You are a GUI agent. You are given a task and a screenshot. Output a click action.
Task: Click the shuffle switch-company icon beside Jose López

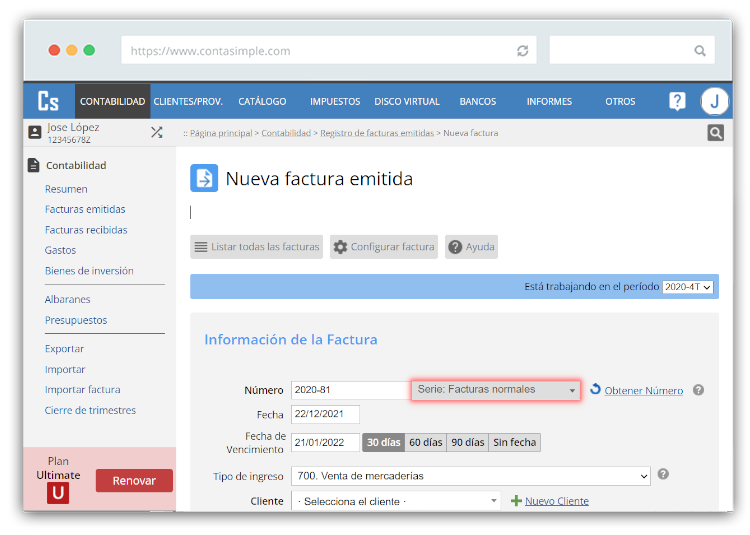click(x=157, y=132)
